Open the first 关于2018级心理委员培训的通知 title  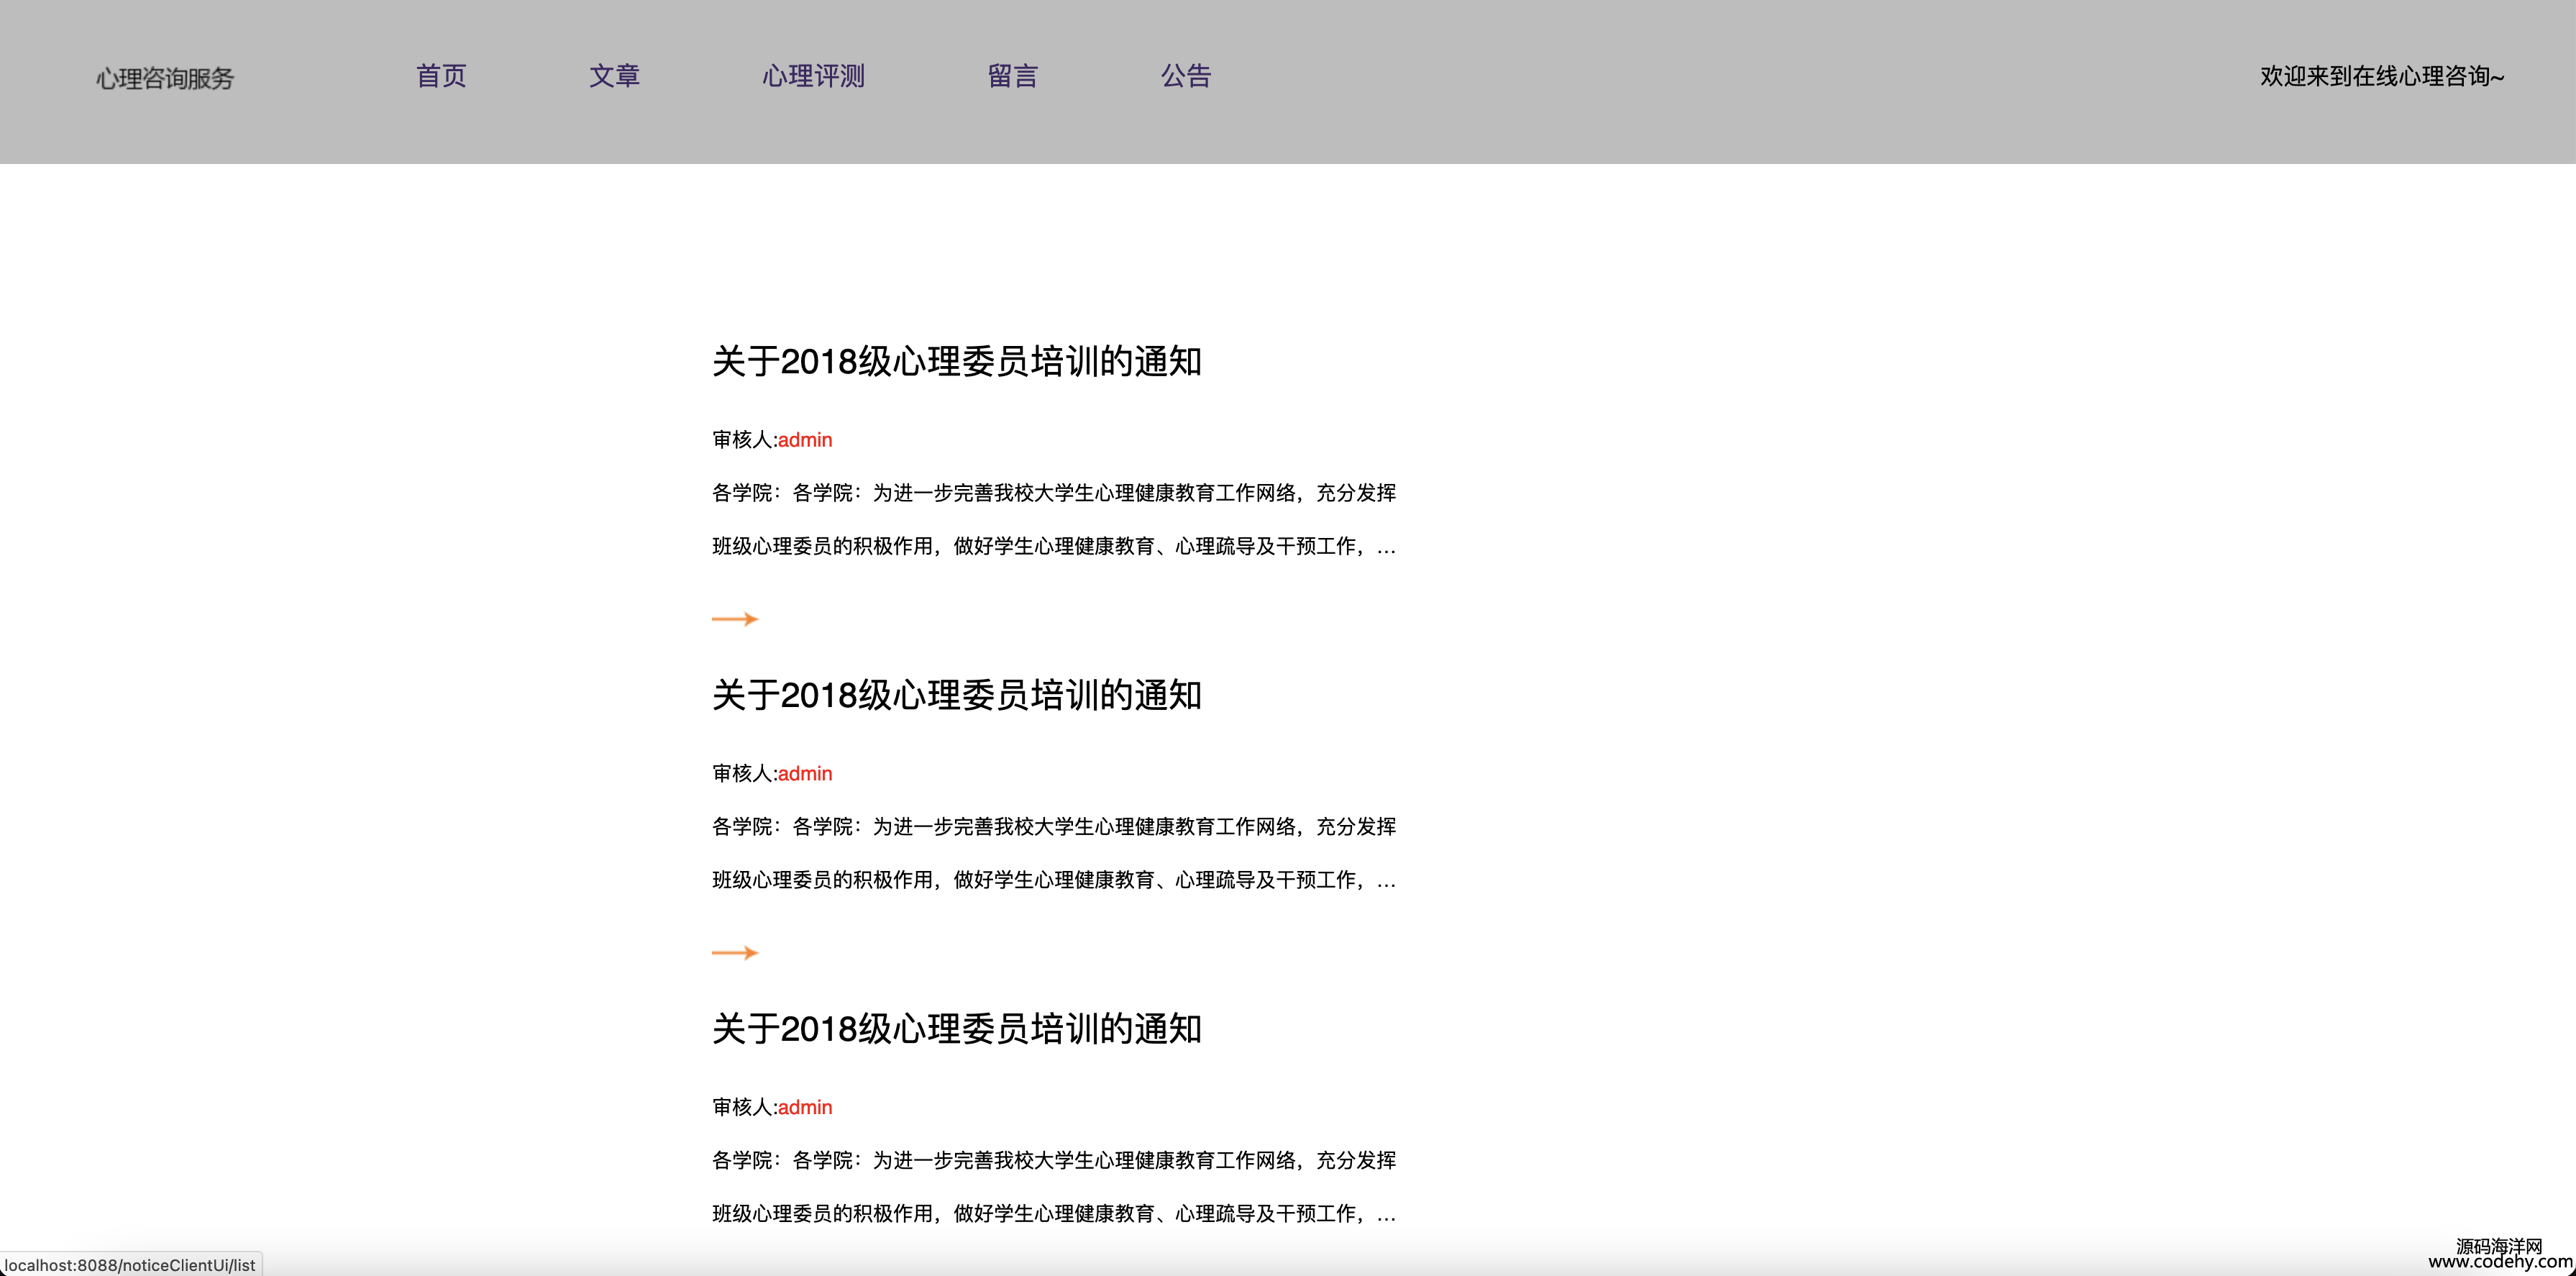(x=957, y=361)
